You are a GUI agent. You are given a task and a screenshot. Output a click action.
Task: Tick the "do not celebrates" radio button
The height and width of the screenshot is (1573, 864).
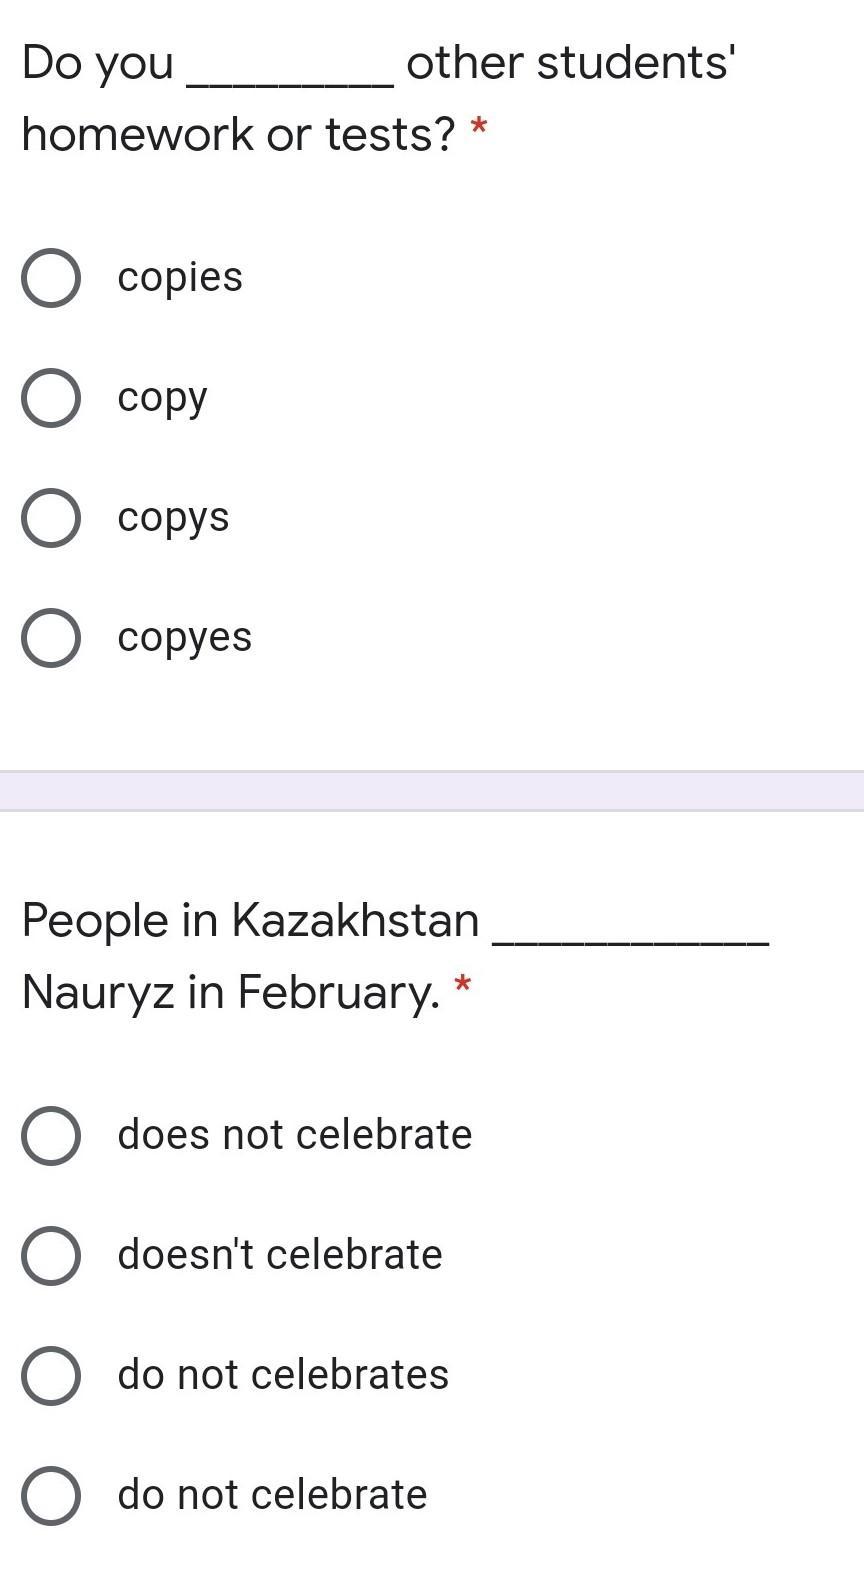pyautogui.click(x=51, y=1376)
